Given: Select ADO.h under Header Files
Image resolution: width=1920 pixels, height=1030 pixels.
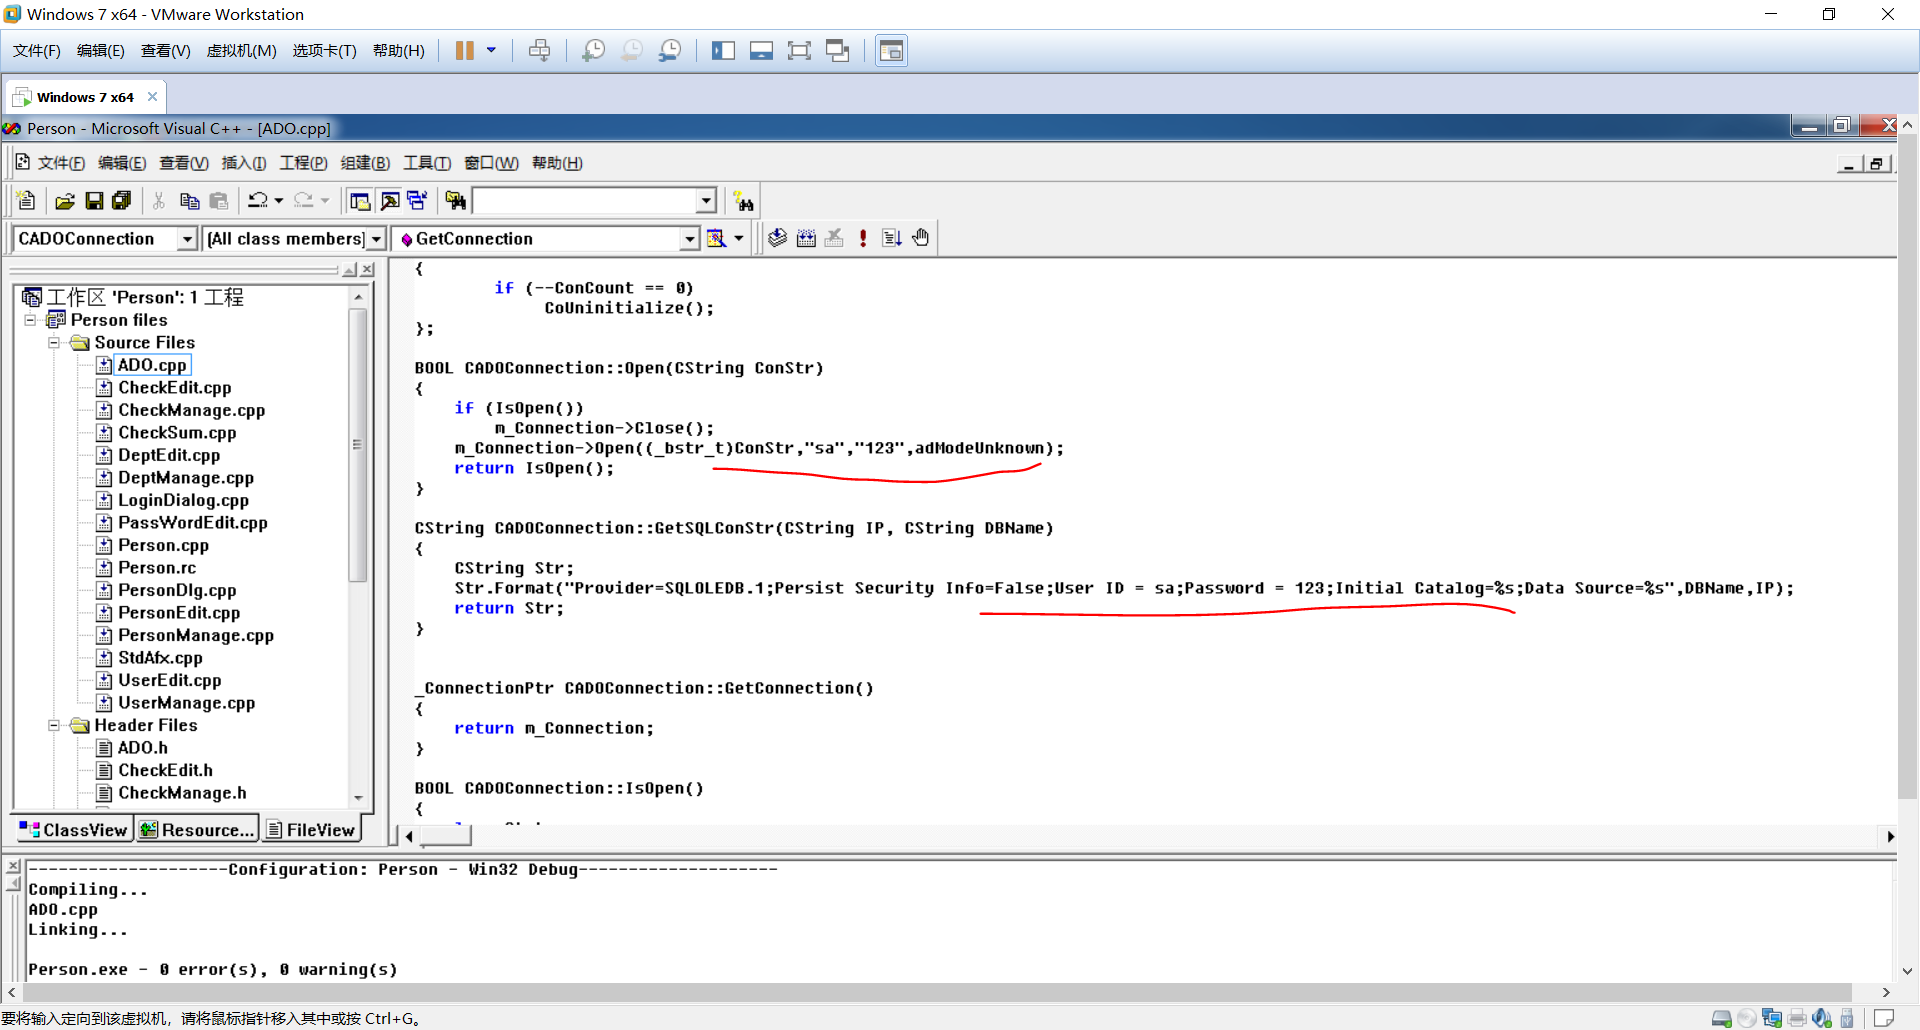Looking at the screenshot, I should [x=143, y=748].
